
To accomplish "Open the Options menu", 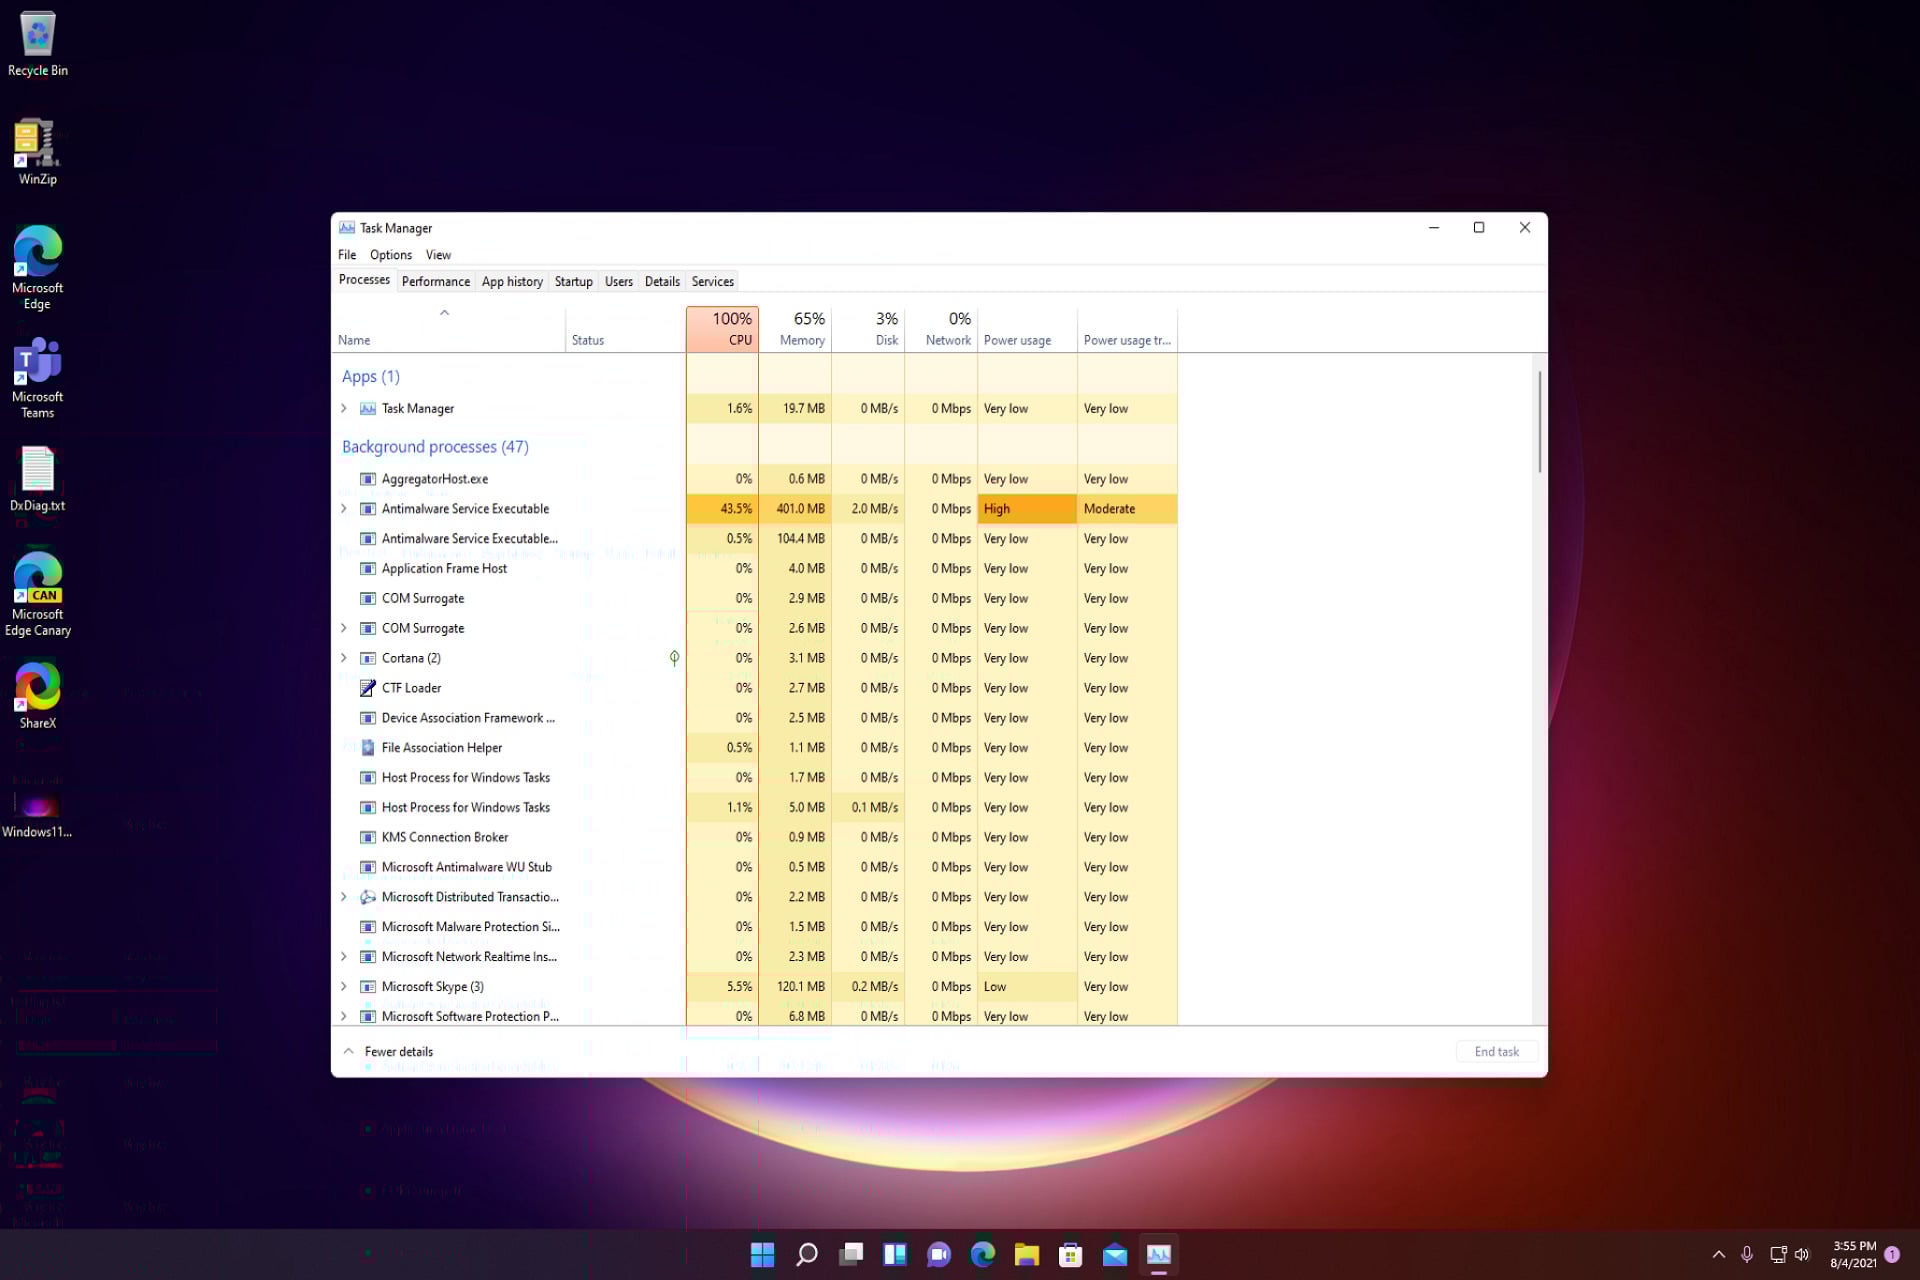I will pyautogui.click(x=390, y=255).
